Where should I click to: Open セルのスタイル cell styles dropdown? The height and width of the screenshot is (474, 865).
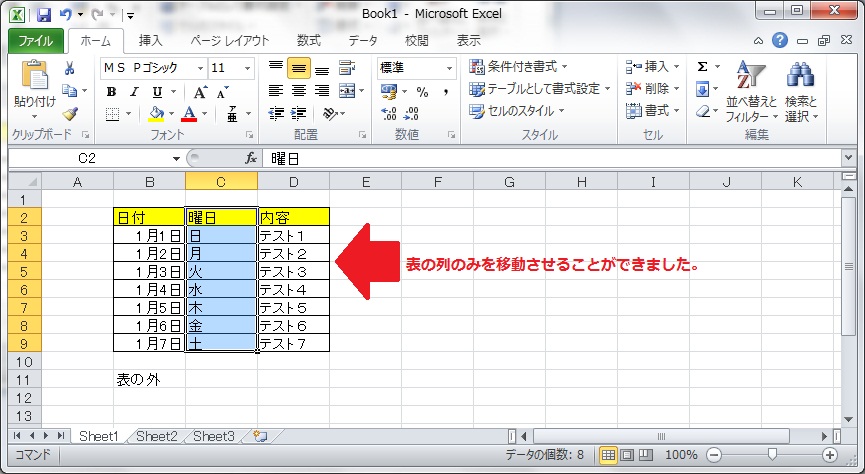pos(517,111)
